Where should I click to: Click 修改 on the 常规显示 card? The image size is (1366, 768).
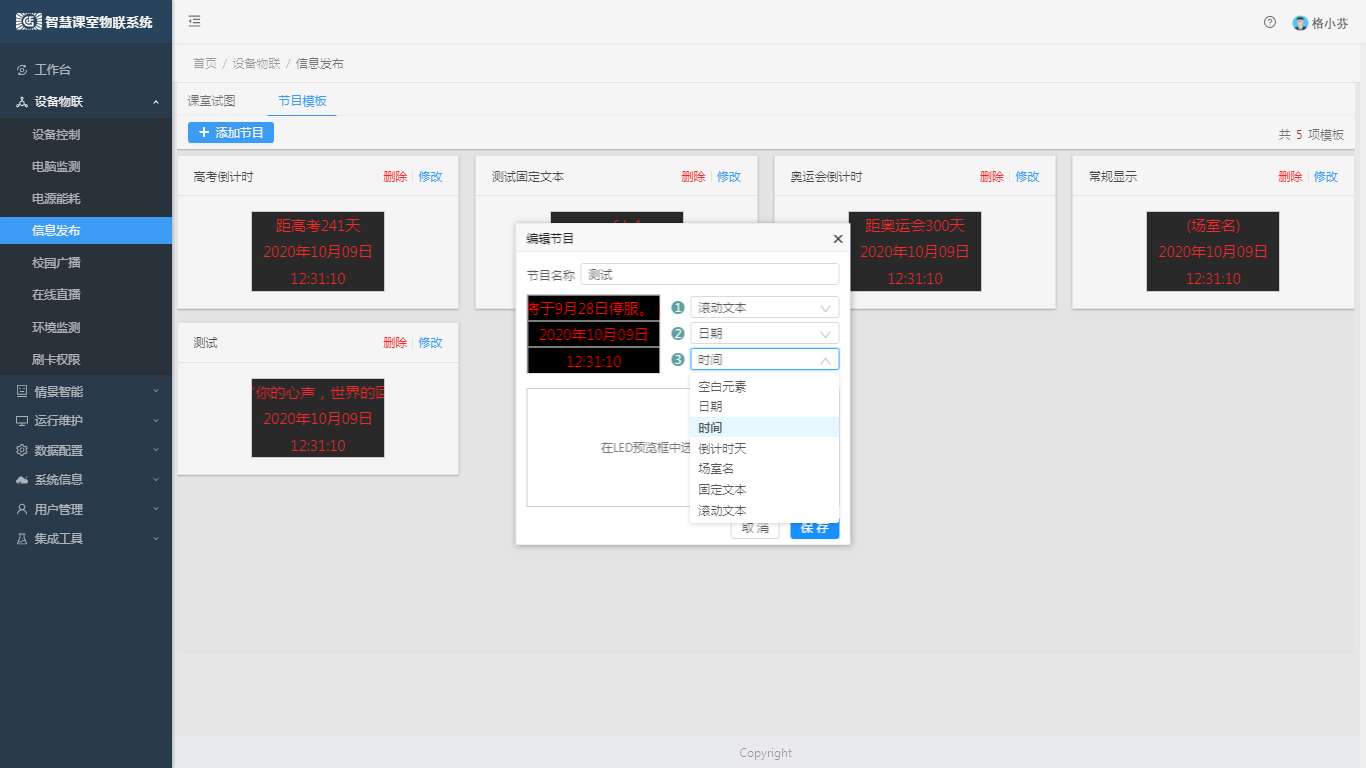[x=1325, y=177]
